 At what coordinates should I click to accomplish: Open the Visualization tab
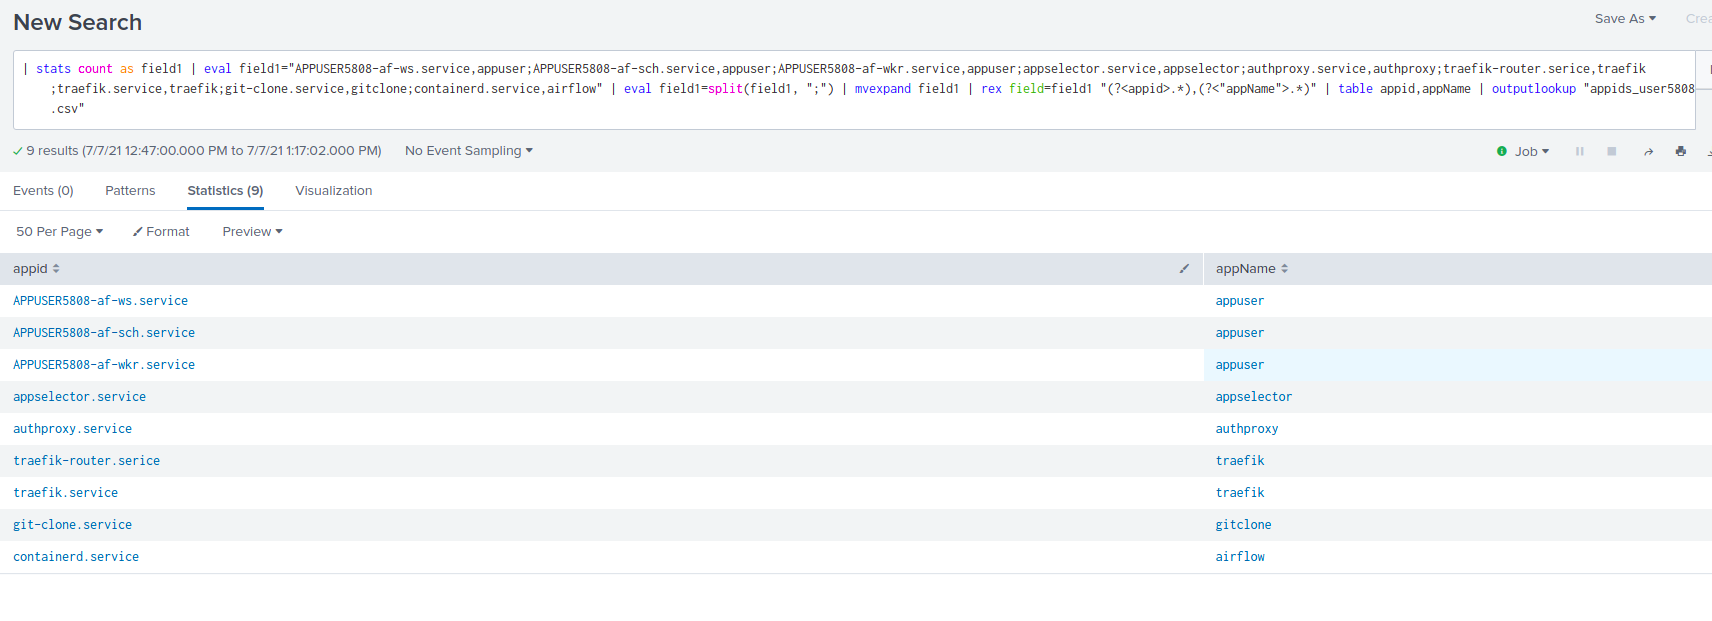333,191
